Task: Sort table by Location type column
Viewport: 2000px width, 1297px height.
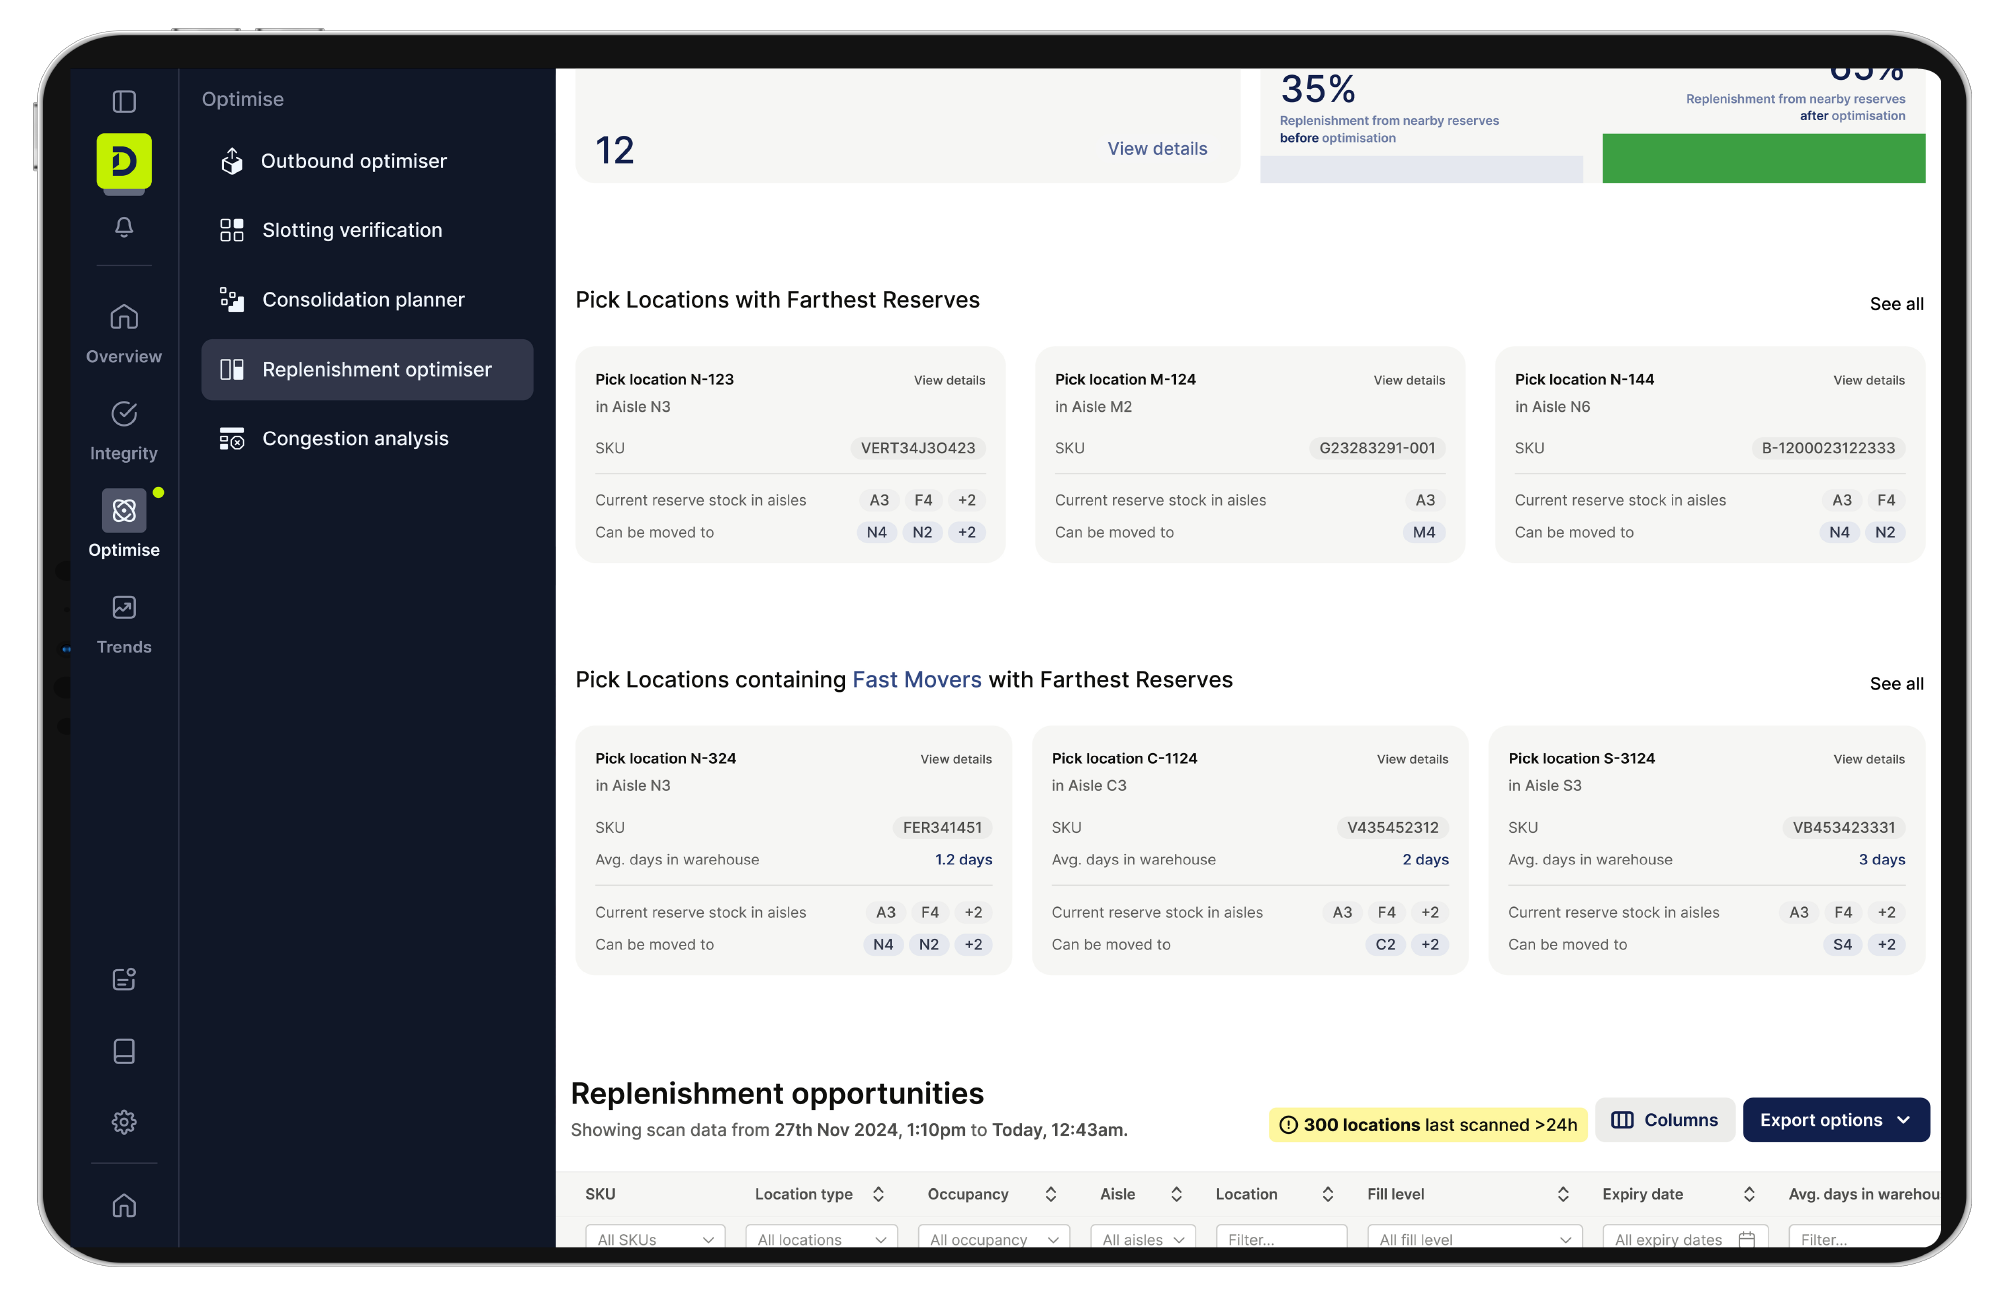Action: pyautogui.click(x=878, y=1194)
